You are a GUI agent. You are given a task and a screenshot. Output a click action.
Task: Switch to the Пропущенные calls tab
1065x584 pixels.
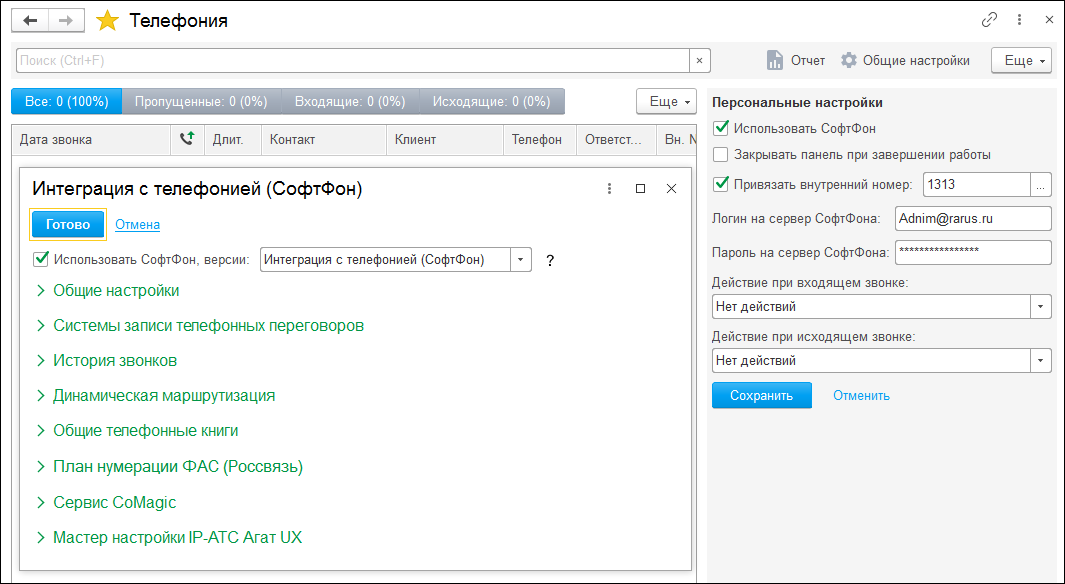tap(201, 102)
